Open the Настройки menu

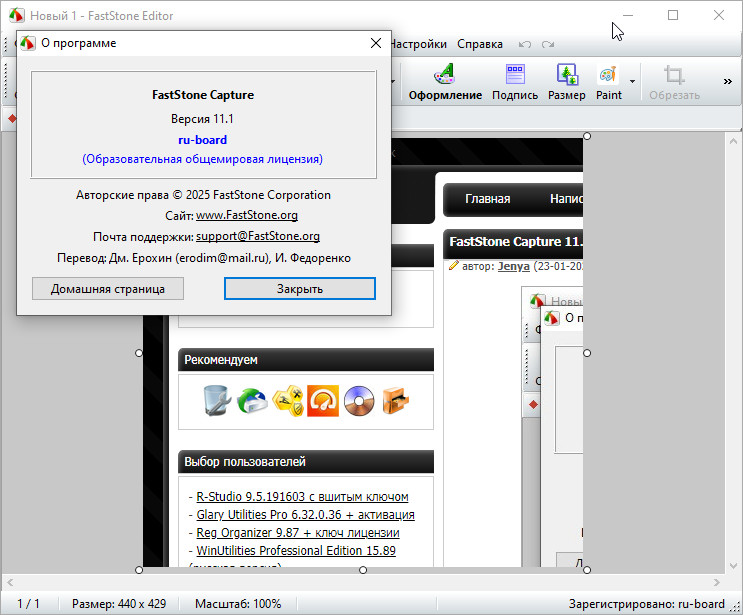[x=418, y=44]
